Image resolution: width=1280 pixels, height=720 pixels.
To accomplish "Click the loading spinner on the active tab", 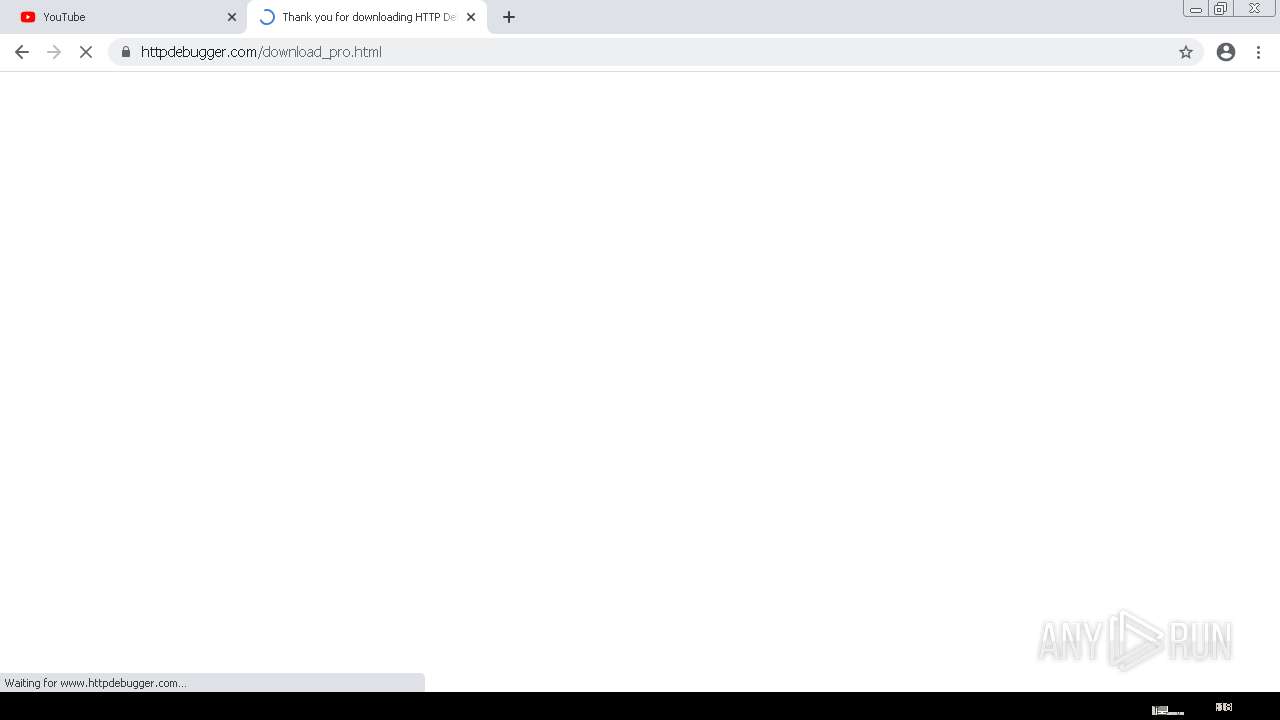I will [267, 17].
